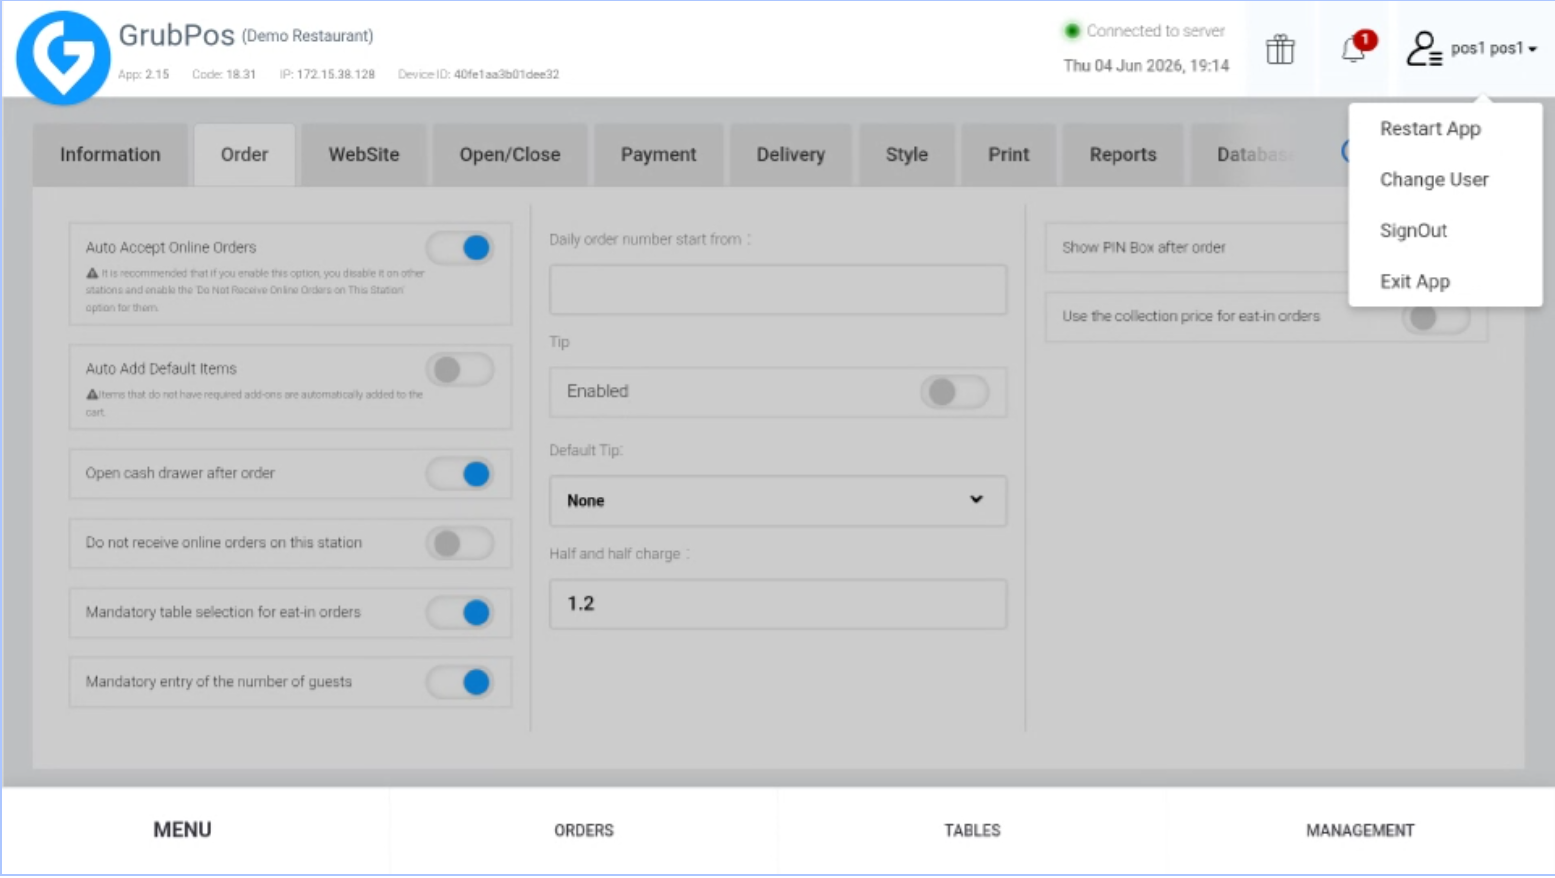The height and width of the screenshot is (878, 1555).
Task: Go to the ORDERS section
Action: pos(584,830)
